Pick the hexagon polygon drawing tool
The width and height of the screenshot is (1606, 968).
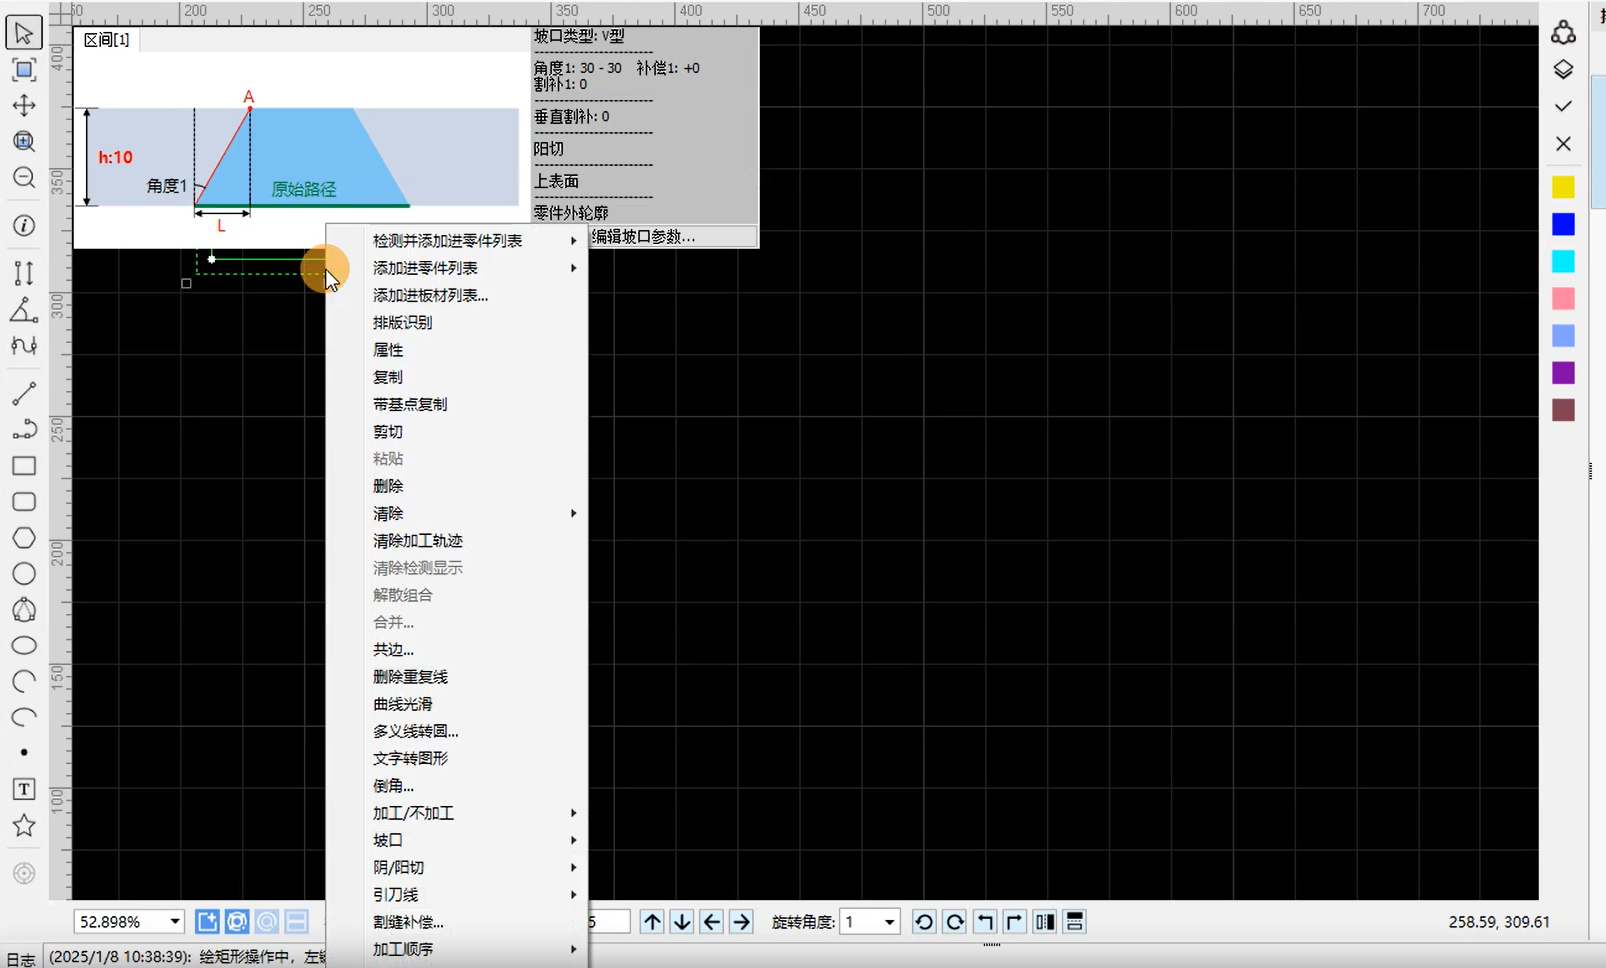coord(24,538)
